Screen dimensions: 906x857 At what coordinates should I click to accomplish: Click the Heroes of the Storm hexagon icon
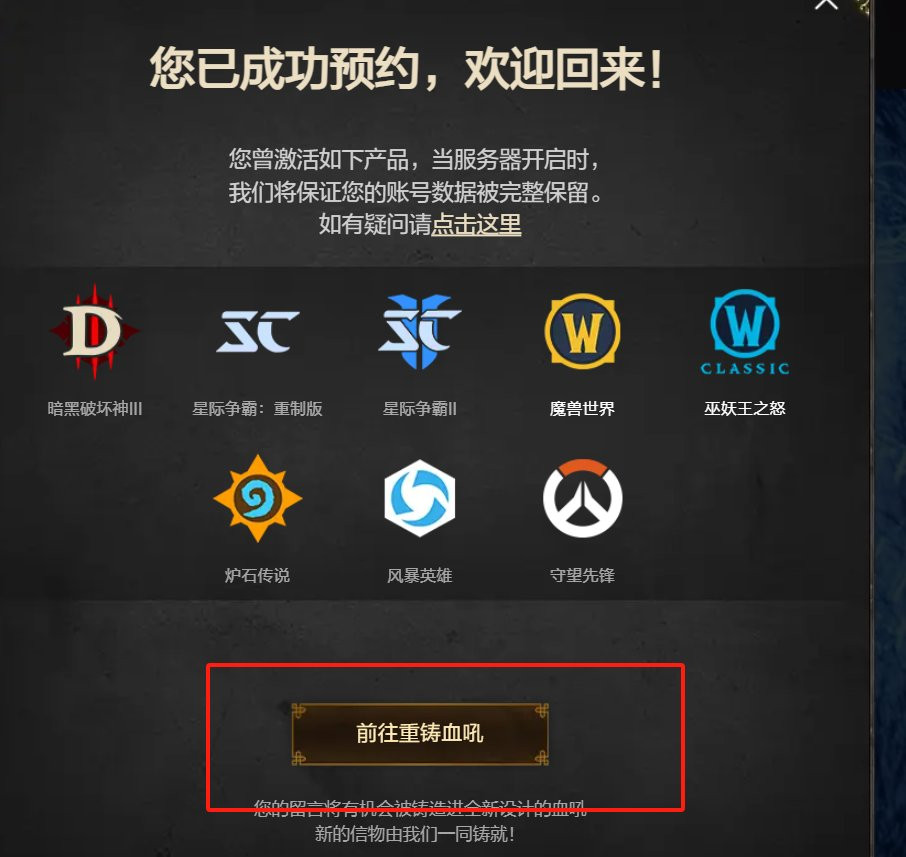pos(420,498)
